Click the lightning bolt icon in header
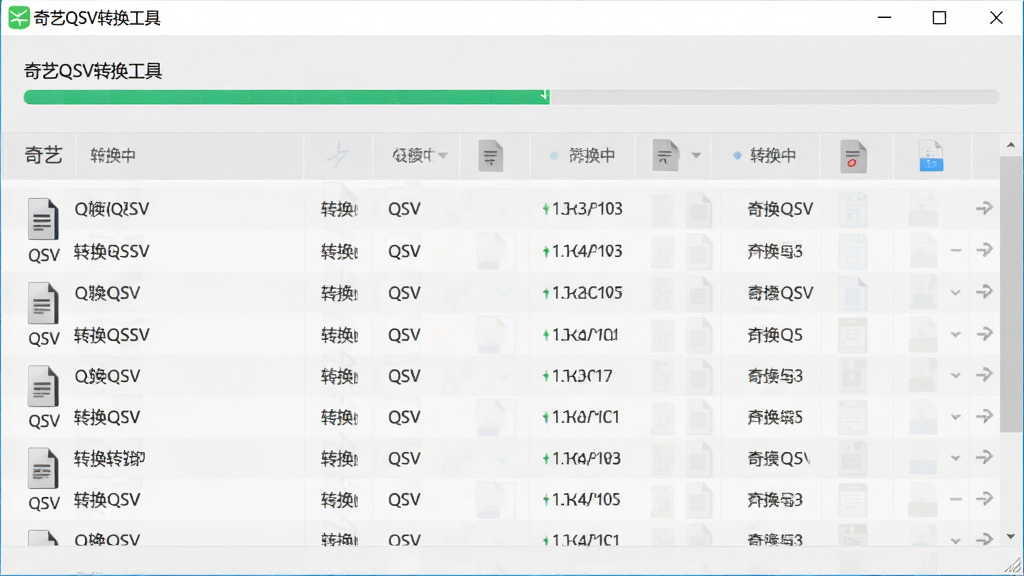This screenshot has width=1024, height=576. pos(338,155)
